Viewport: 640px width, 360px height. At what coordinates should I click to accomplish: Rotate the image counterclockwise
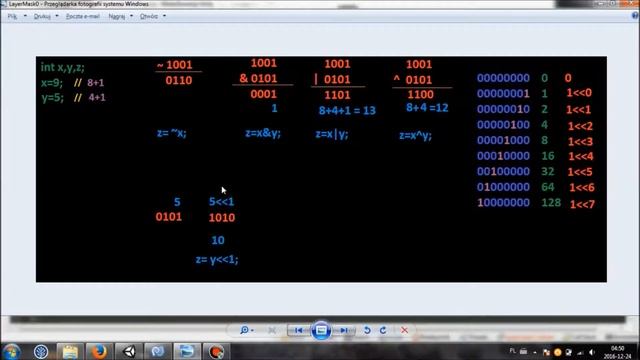point(367,330)
